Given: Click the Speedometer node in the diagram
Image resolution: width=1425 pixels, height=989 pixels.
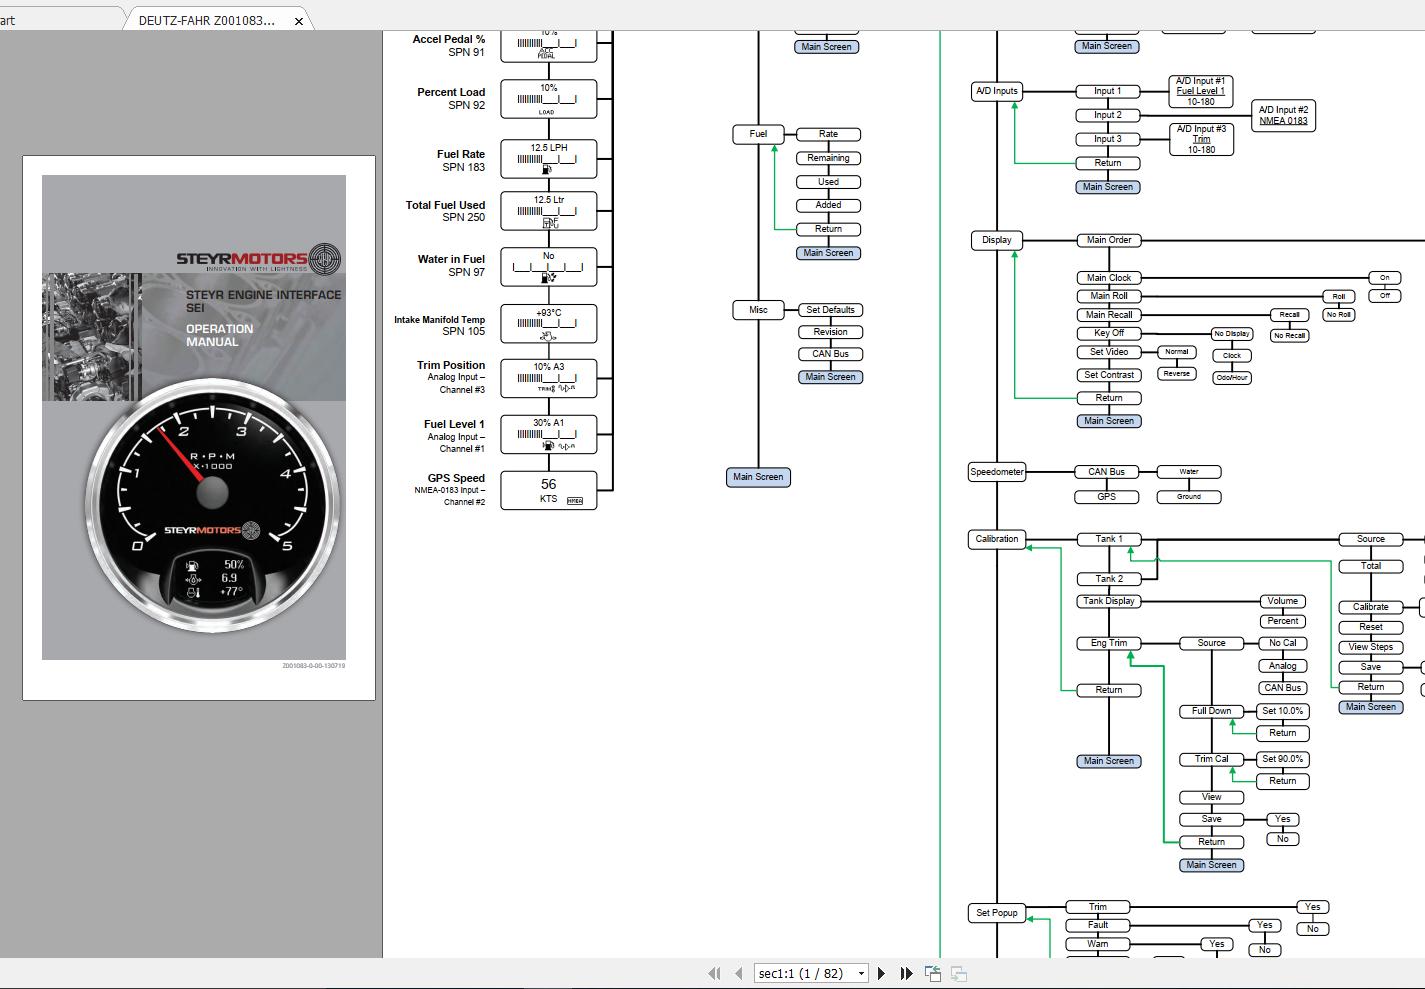Looking at the screenshot, I should 996,472.
